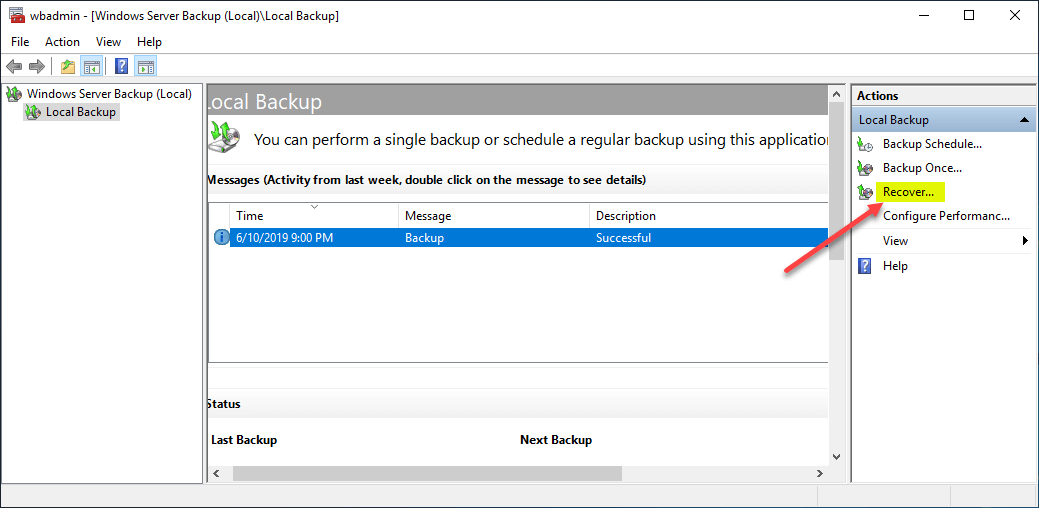The image size is (1039, 508).
Task: Click the Next Backup label
Action: pos(556,440)
